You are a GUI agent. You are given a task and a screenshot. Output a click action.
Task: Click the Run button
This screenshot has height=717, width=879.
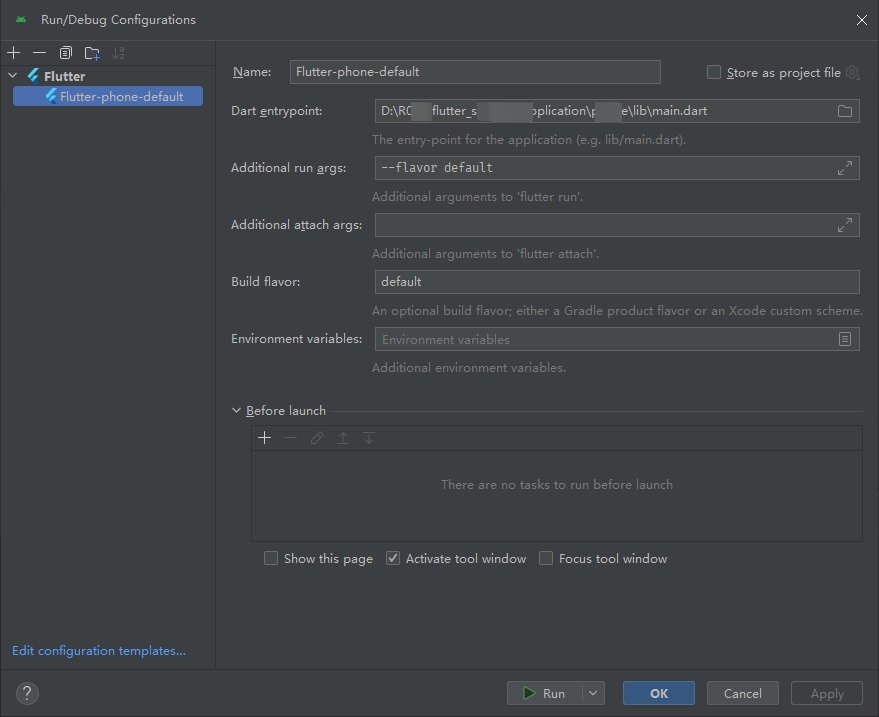point(544,693)
